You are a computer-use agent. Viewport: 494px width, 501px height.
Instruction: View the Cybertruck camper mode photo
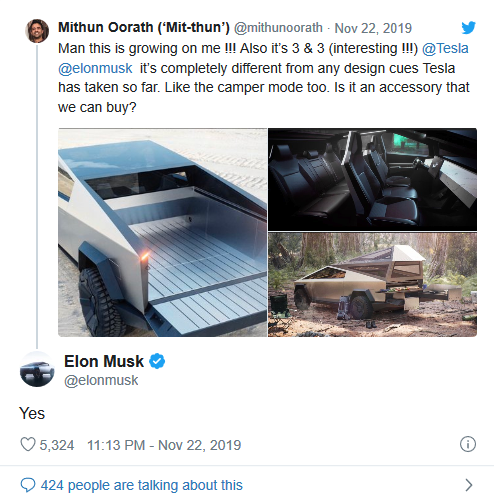[x=372, y=285]
